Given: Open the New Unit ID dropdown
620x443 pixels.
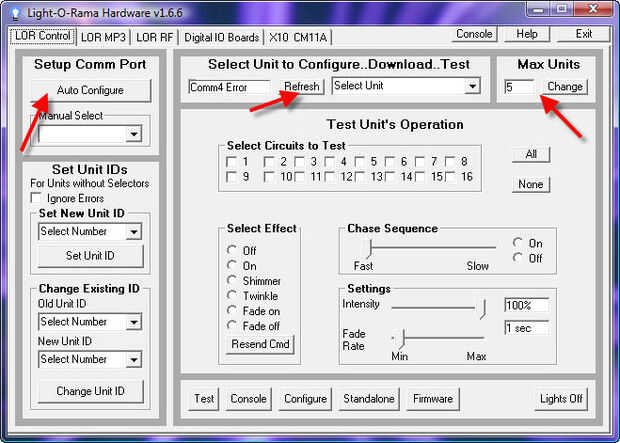Looking at the screenshot, I should point(134,360).
